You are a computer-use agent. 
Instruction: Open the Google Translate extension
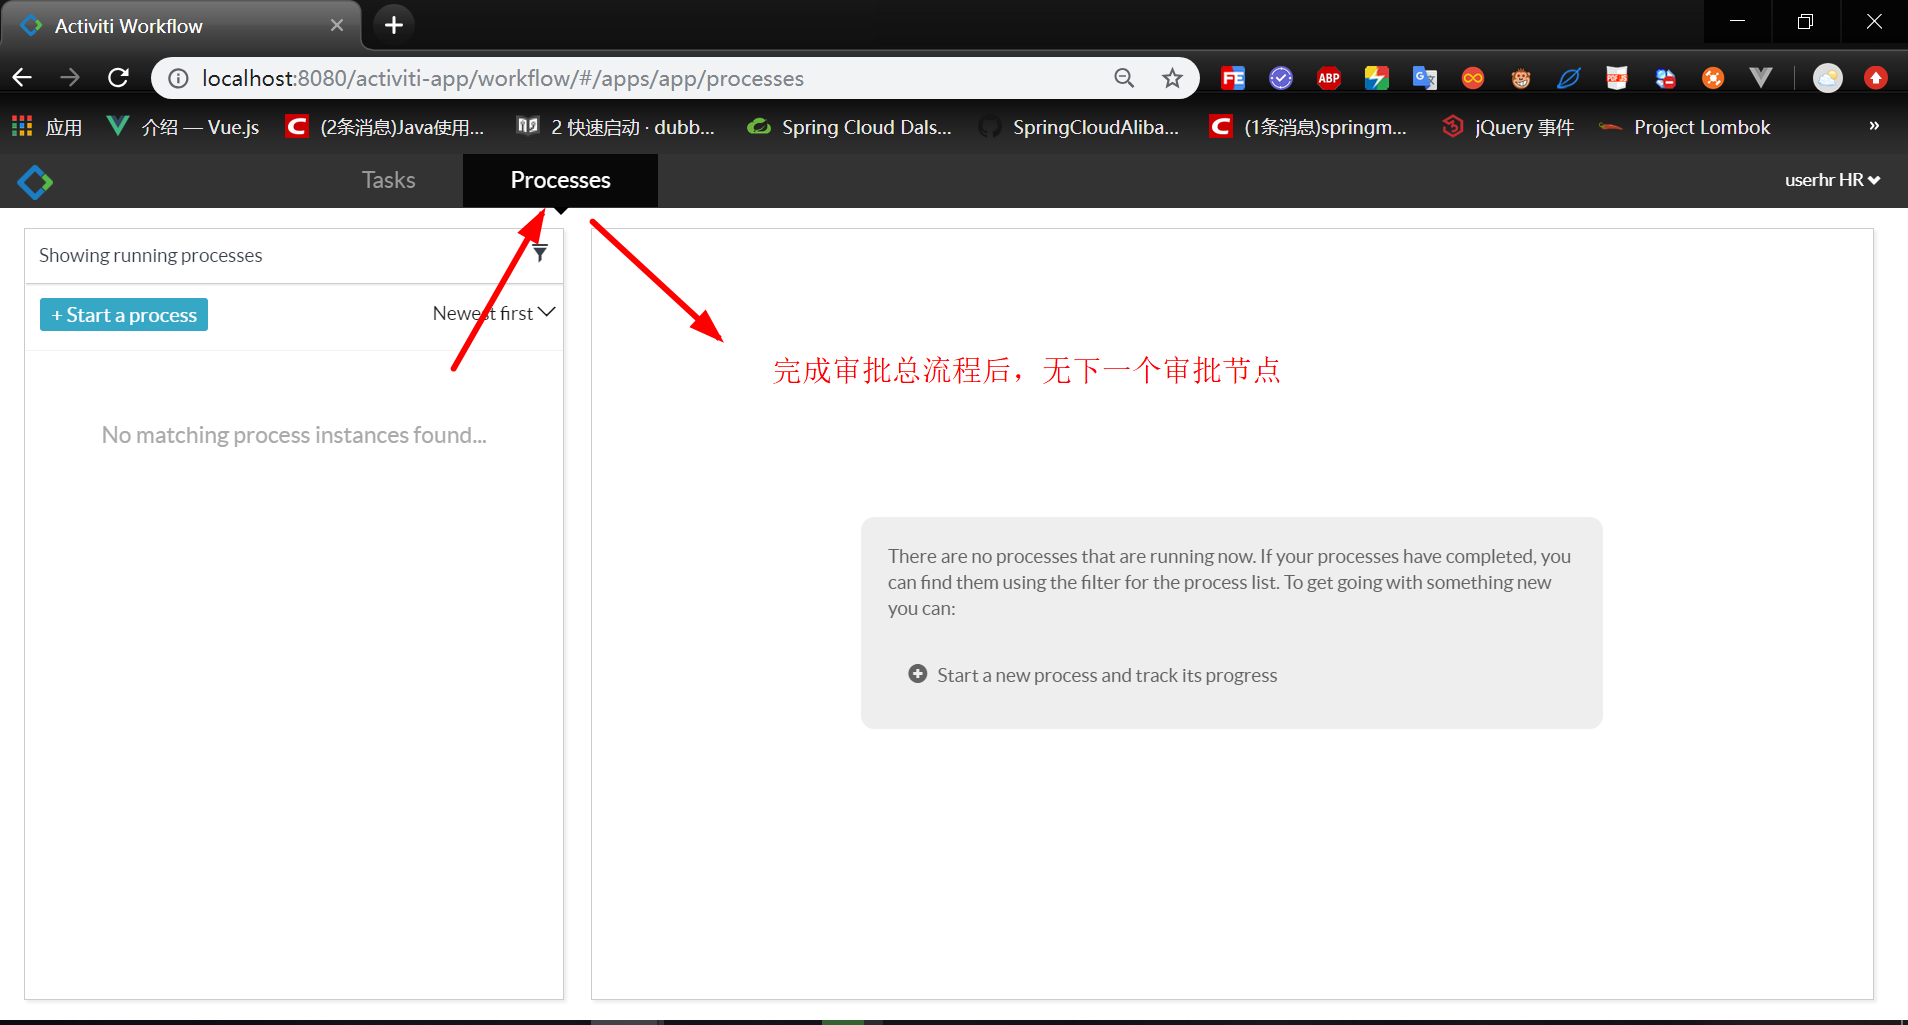point(1425,77)
